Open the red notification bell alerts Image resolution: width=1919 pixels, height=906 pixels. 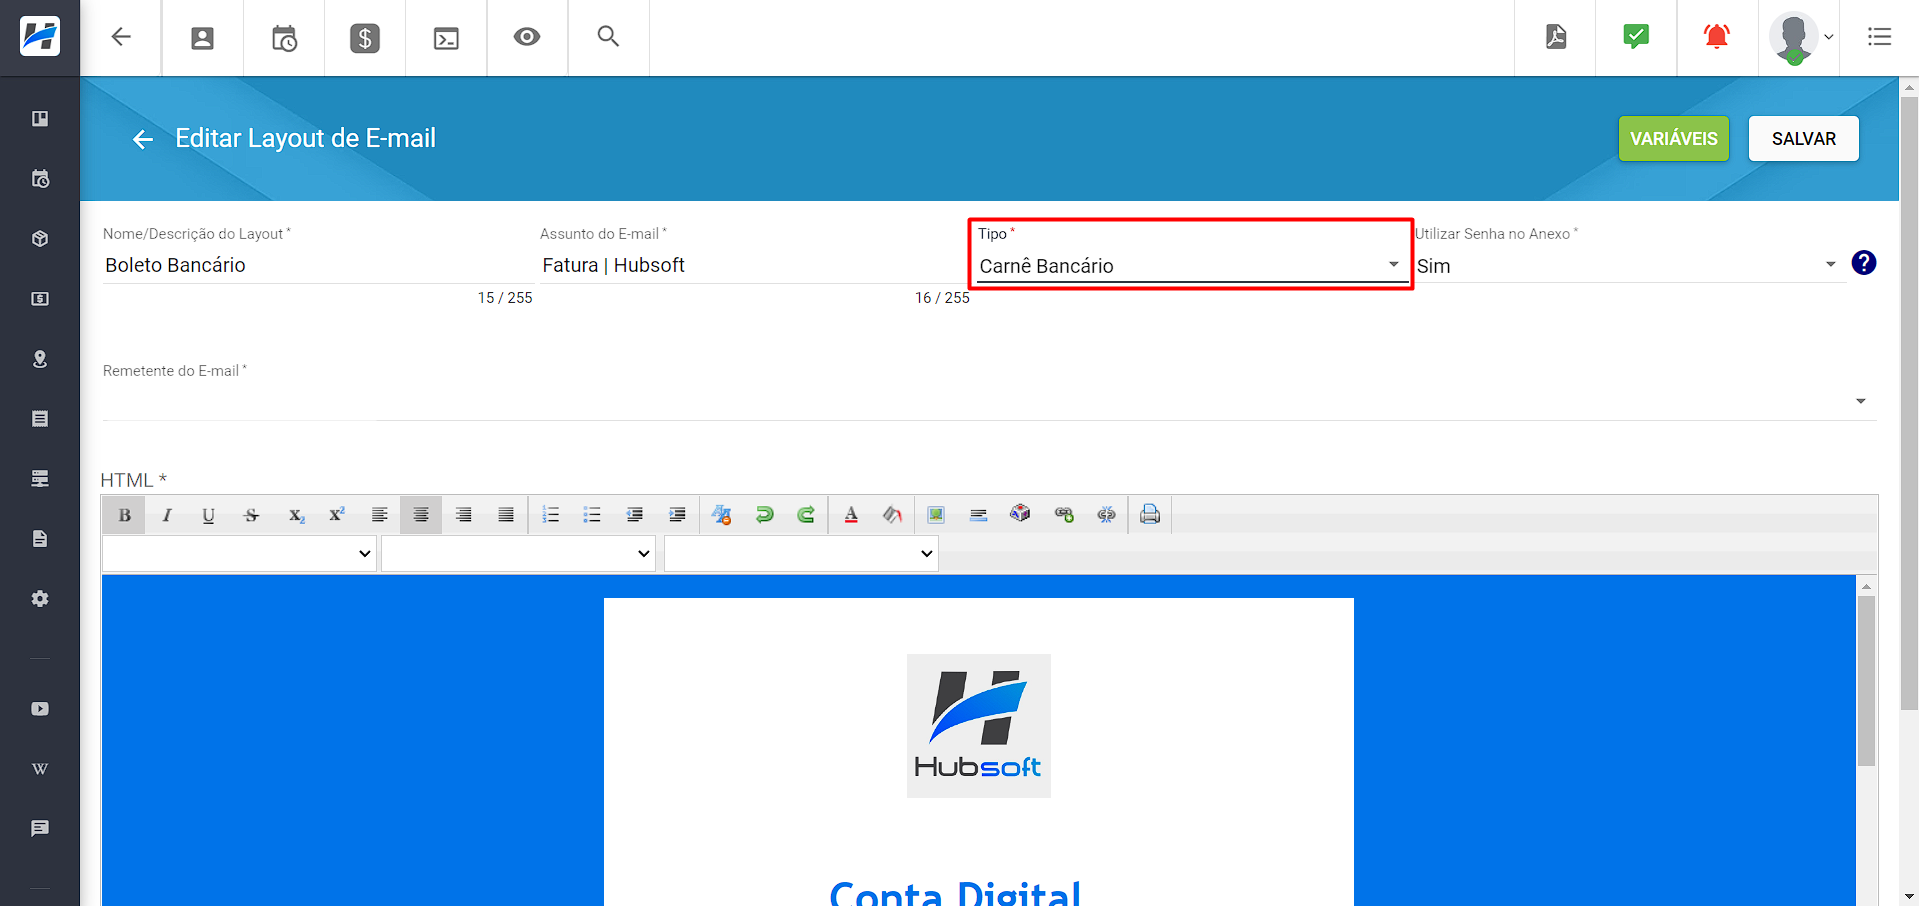[x=1717, y=37]
